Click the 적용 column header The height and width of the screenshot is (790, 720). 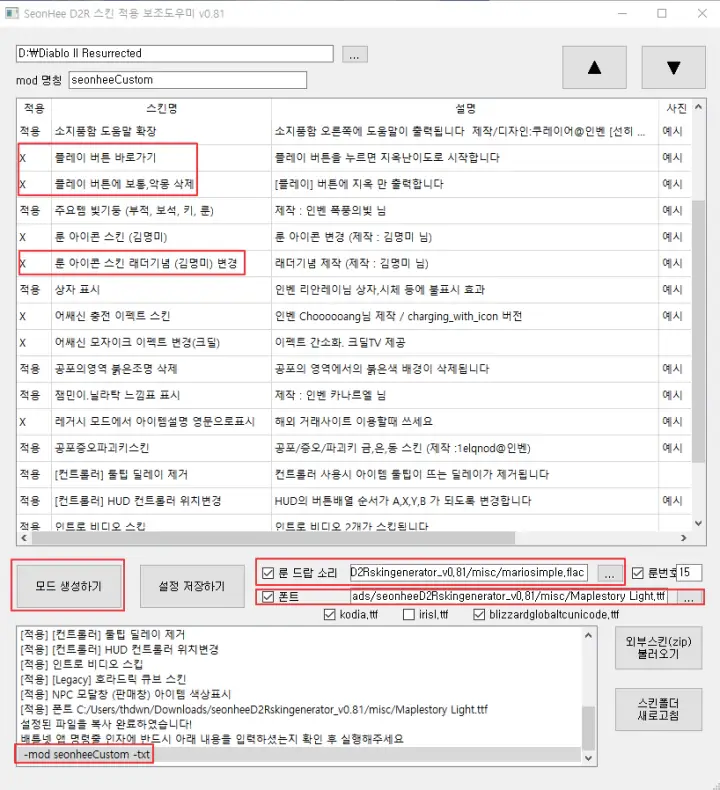point(34,108)
